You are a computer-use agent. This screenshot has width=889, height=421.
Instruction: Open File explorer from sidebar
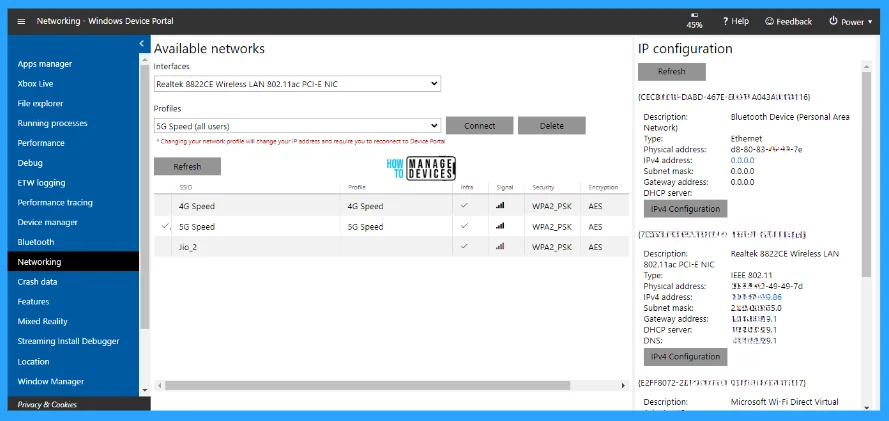(40, 104)
